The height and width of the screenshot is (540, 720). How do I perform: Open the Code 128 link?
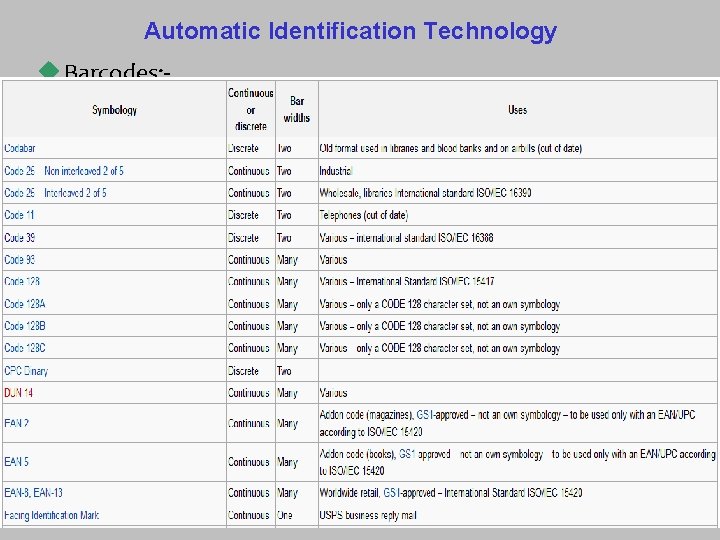[22, 281]
